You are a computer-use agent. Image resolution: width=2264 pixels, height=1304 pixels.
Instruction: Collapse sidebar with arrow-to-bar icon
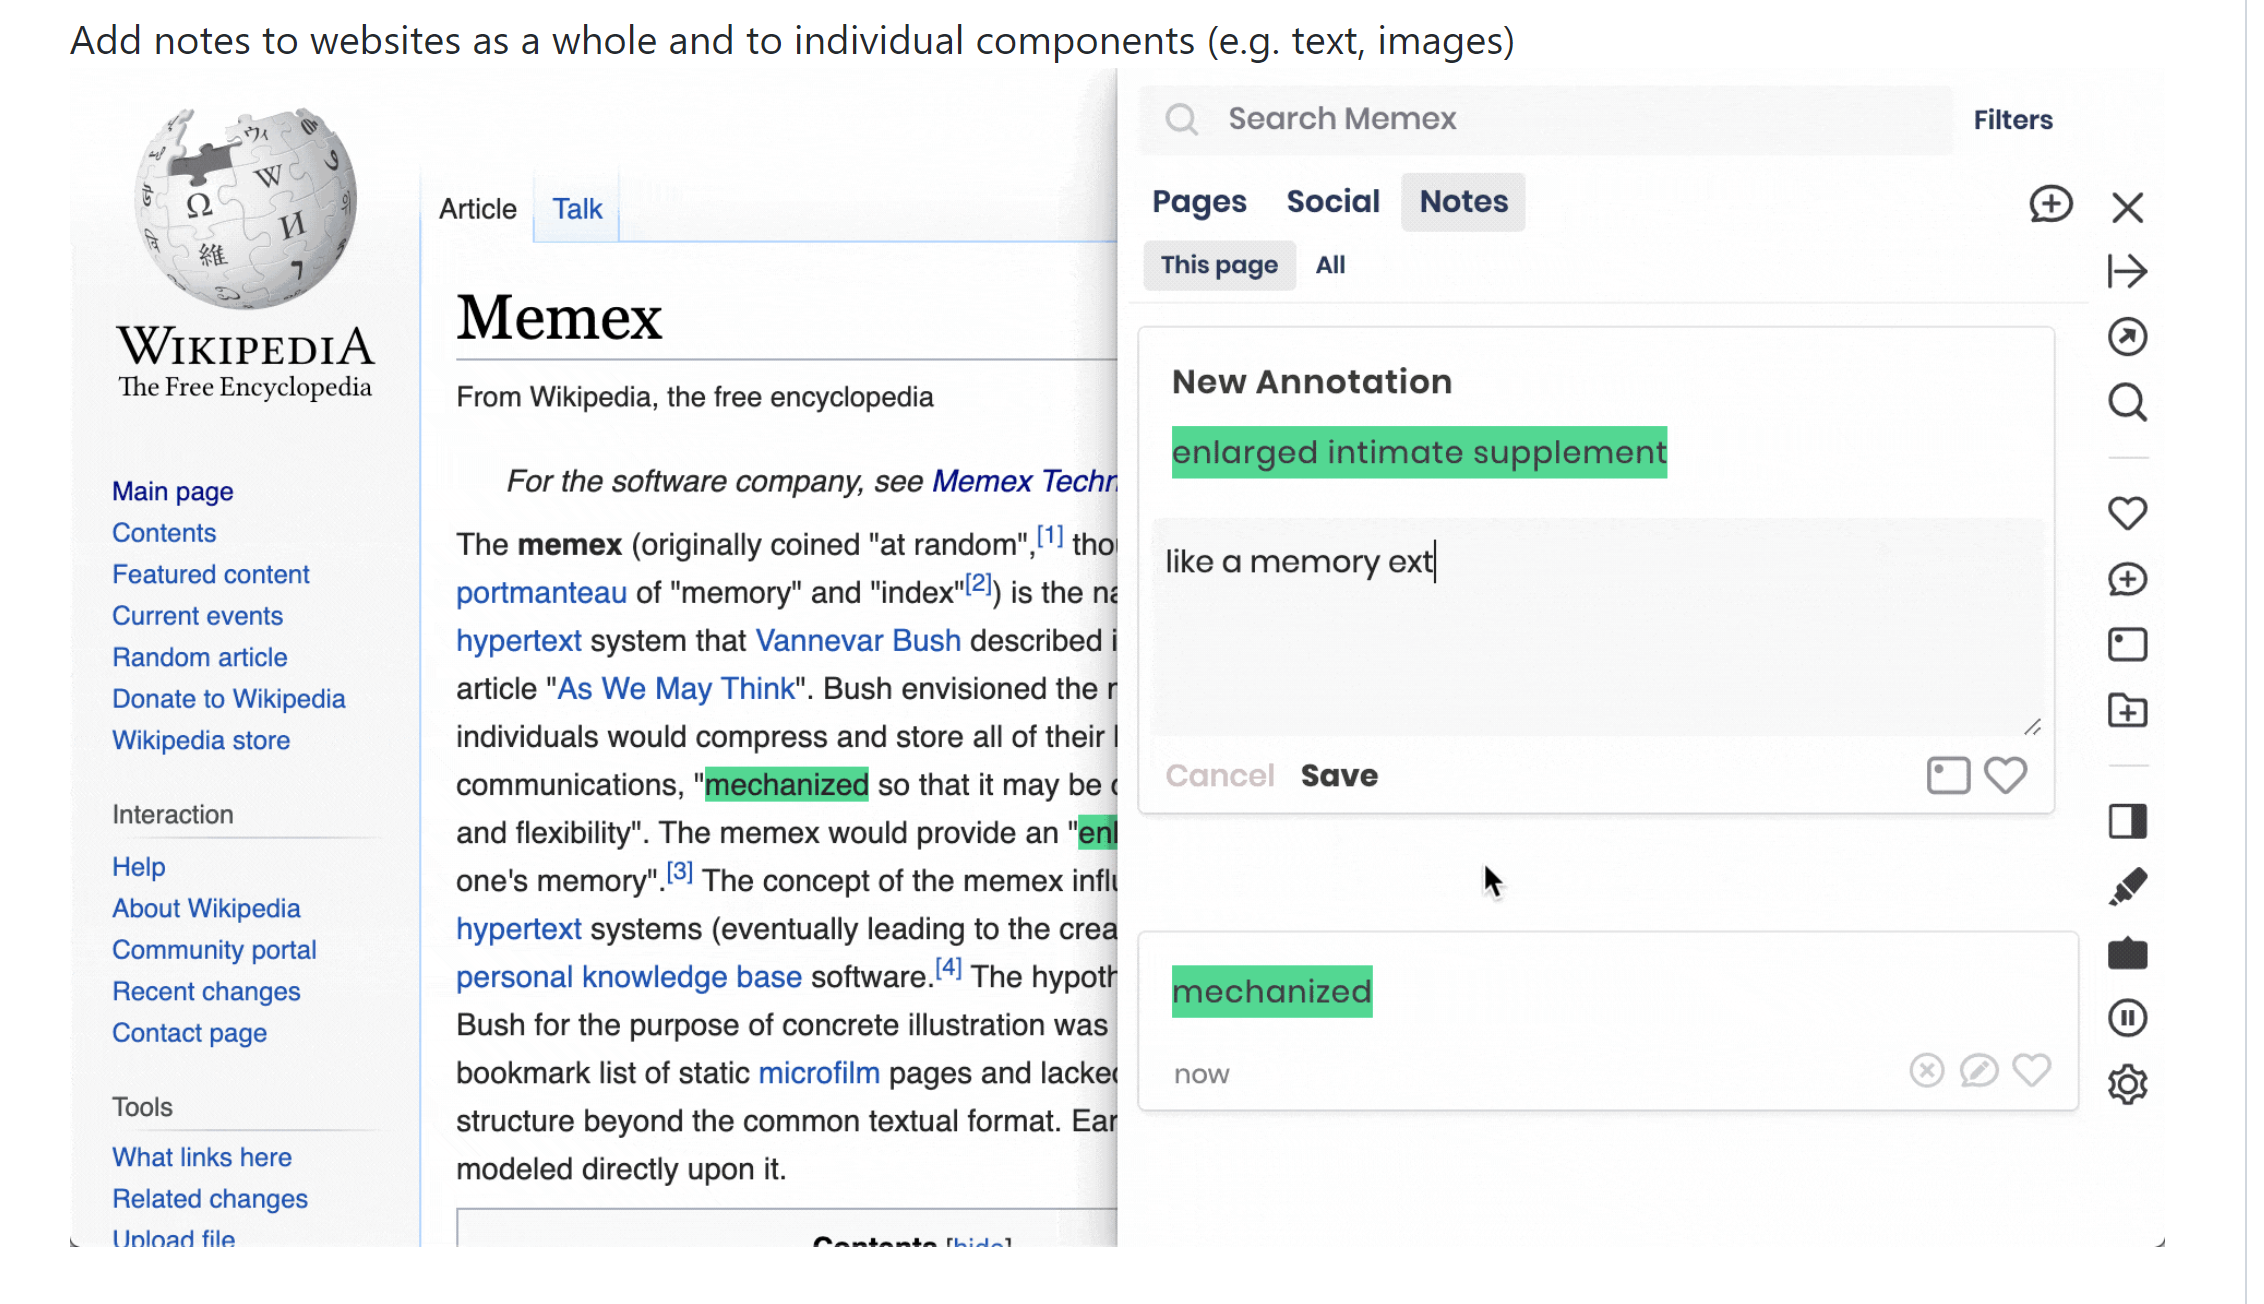tap(2127, 271)
